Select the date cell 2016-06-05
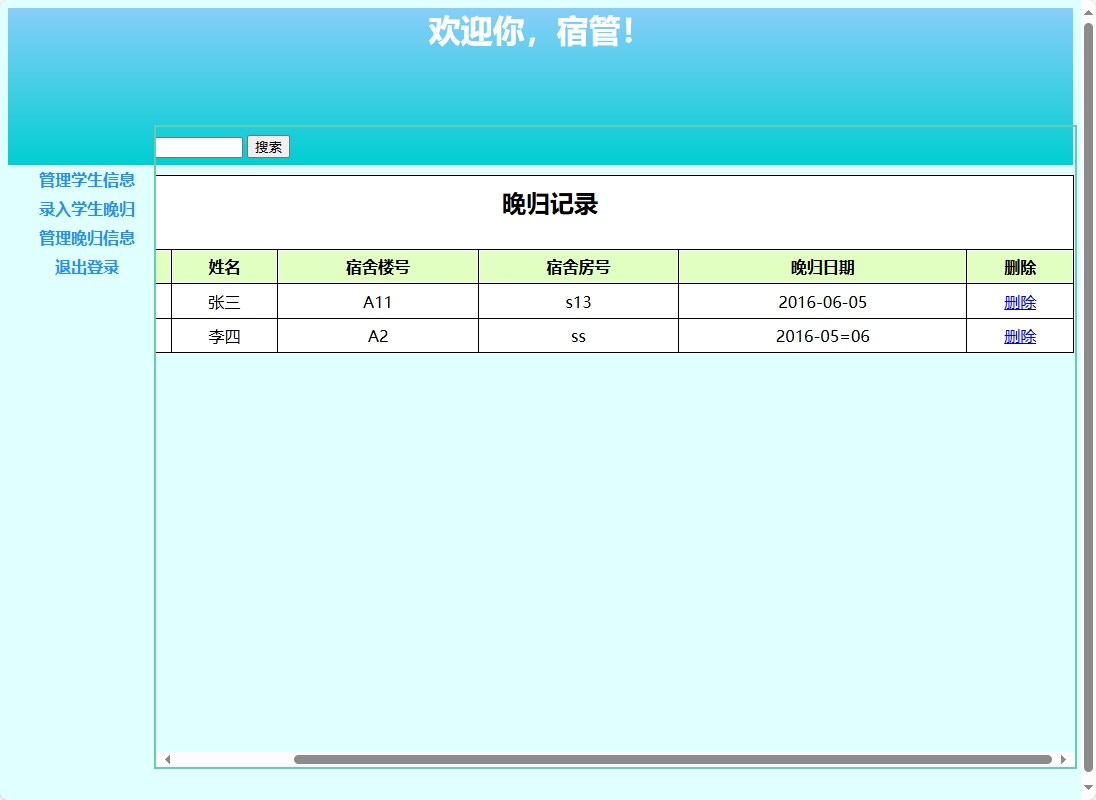The width and height of the screenshot is (1096, 800). [822, 302]
